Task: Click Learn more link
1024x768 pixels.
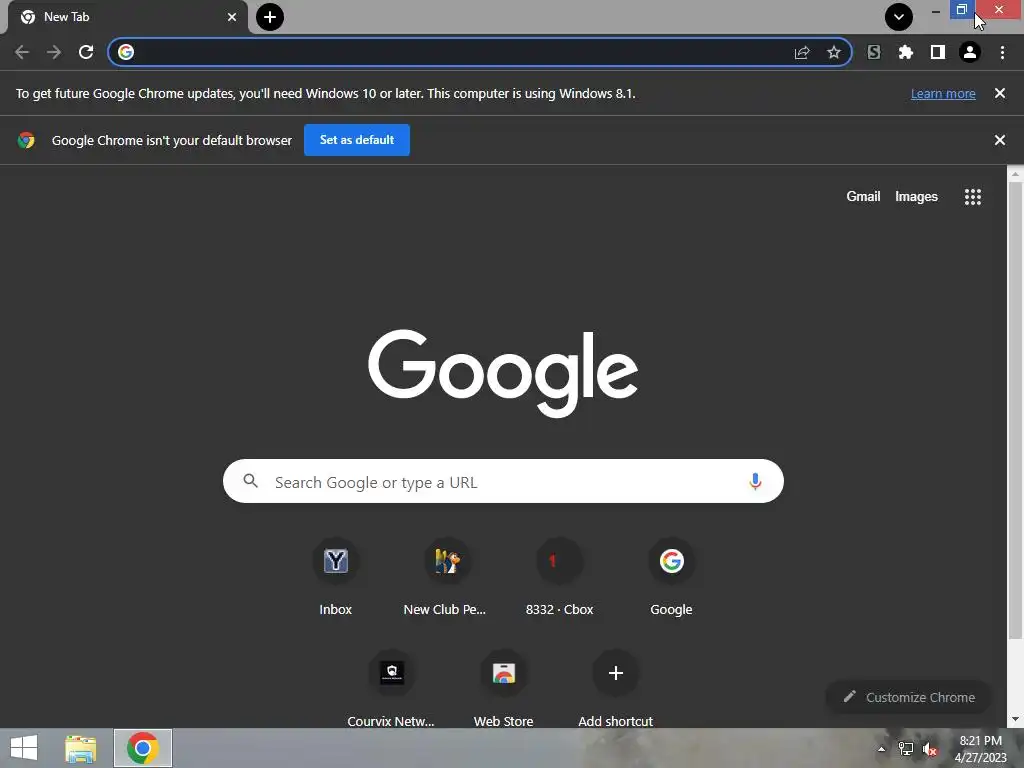Action: tap(943, 93)
